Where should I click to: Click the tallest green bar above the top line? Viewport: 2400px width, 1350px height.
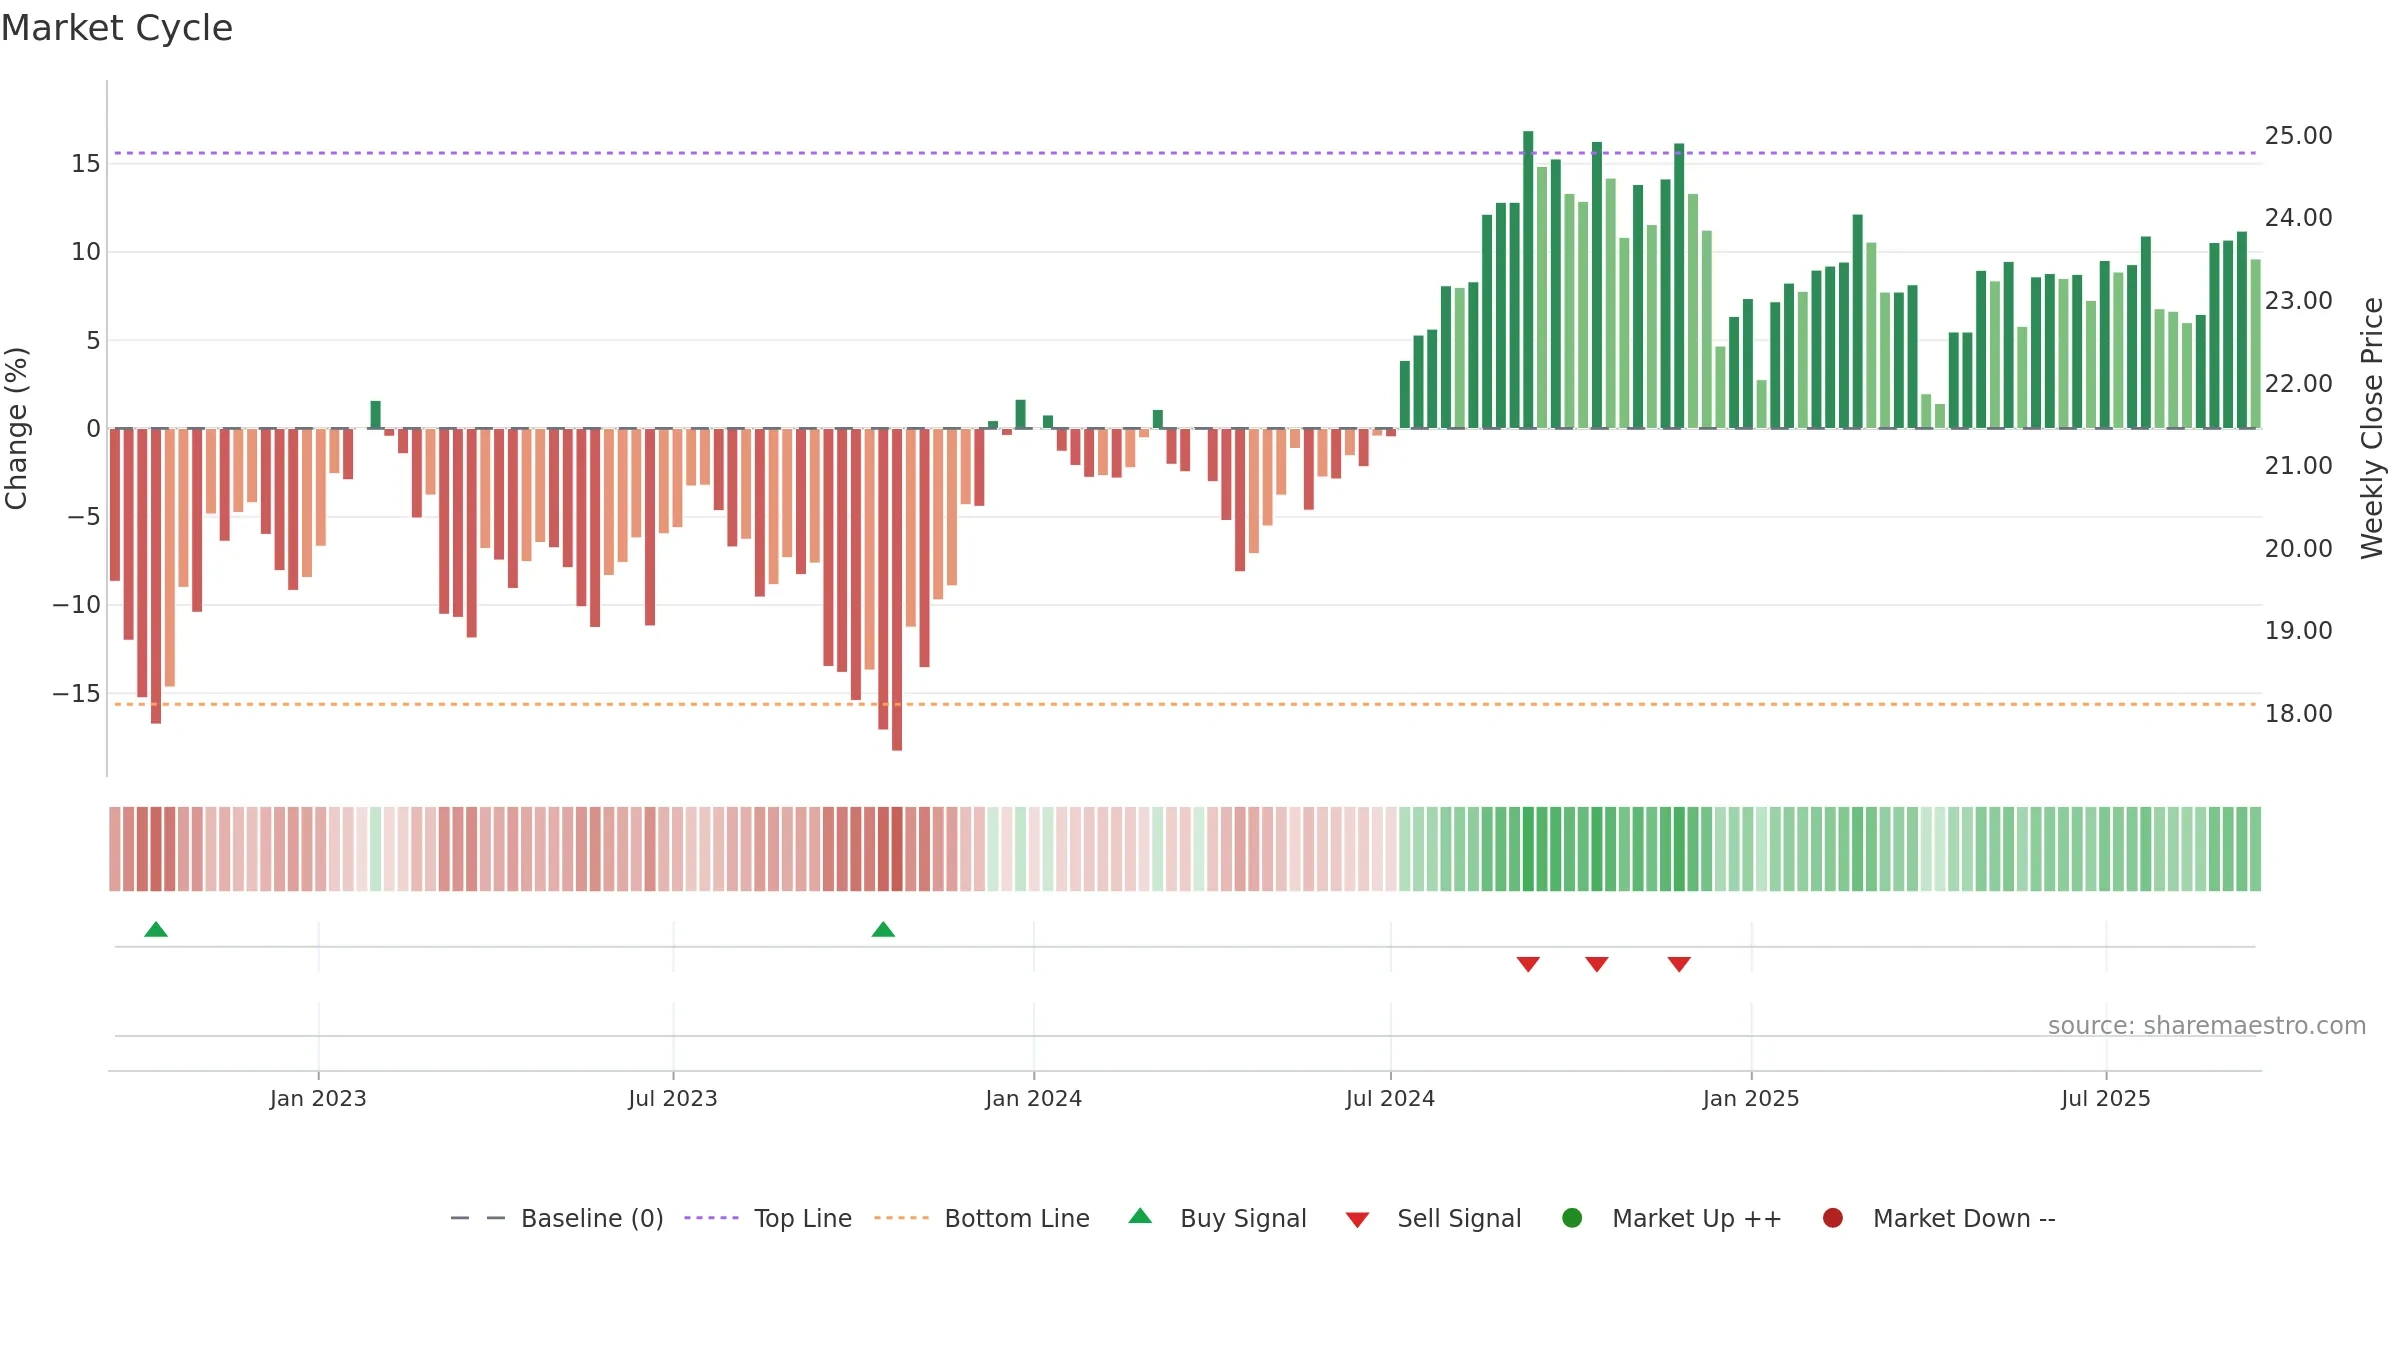click(1528, 279)
